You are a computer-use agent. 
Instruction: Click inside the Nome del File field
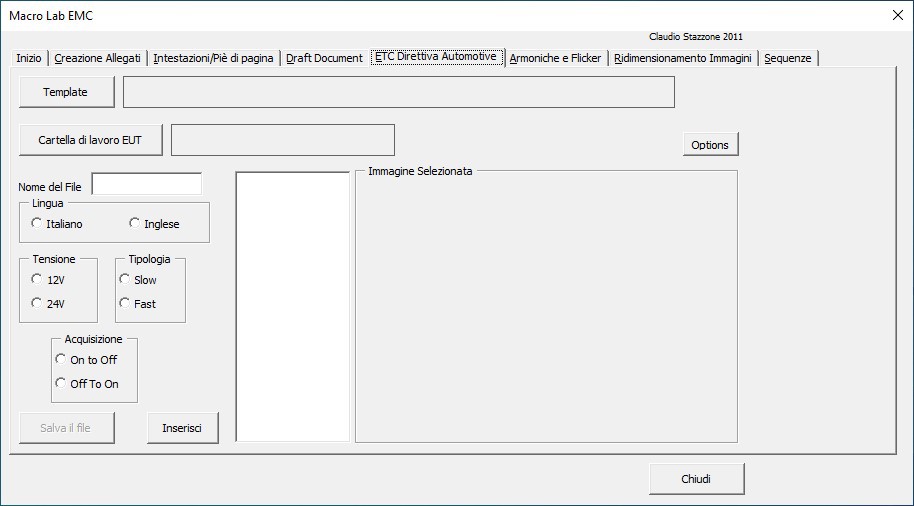[x=147, y=184]
